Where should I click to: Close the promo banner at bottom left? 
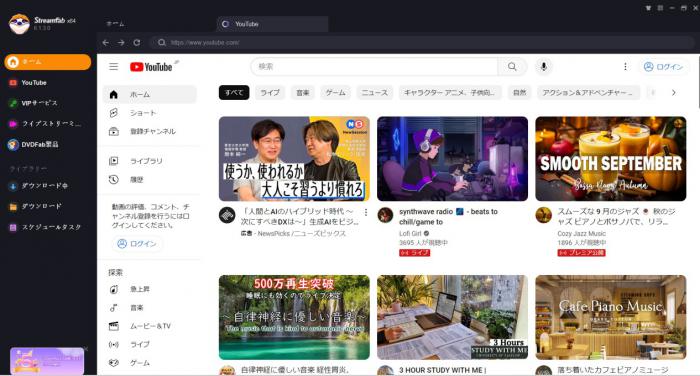coord(86,348)
